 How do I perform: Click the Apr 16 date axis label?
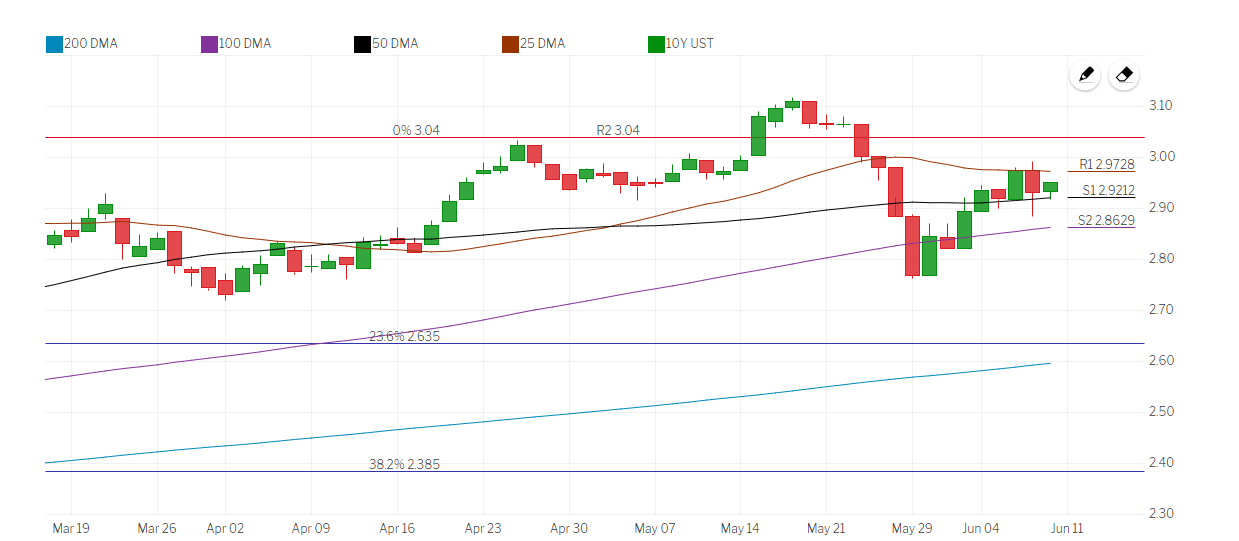[x=397, y=527]
